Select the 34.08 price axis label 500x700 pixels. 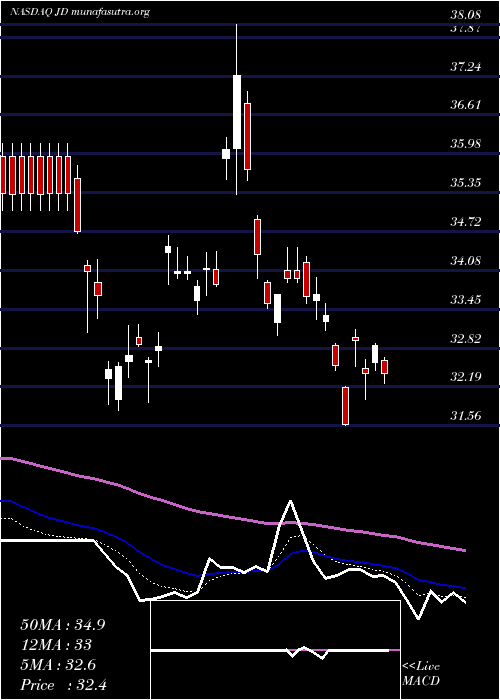point(466,260)
